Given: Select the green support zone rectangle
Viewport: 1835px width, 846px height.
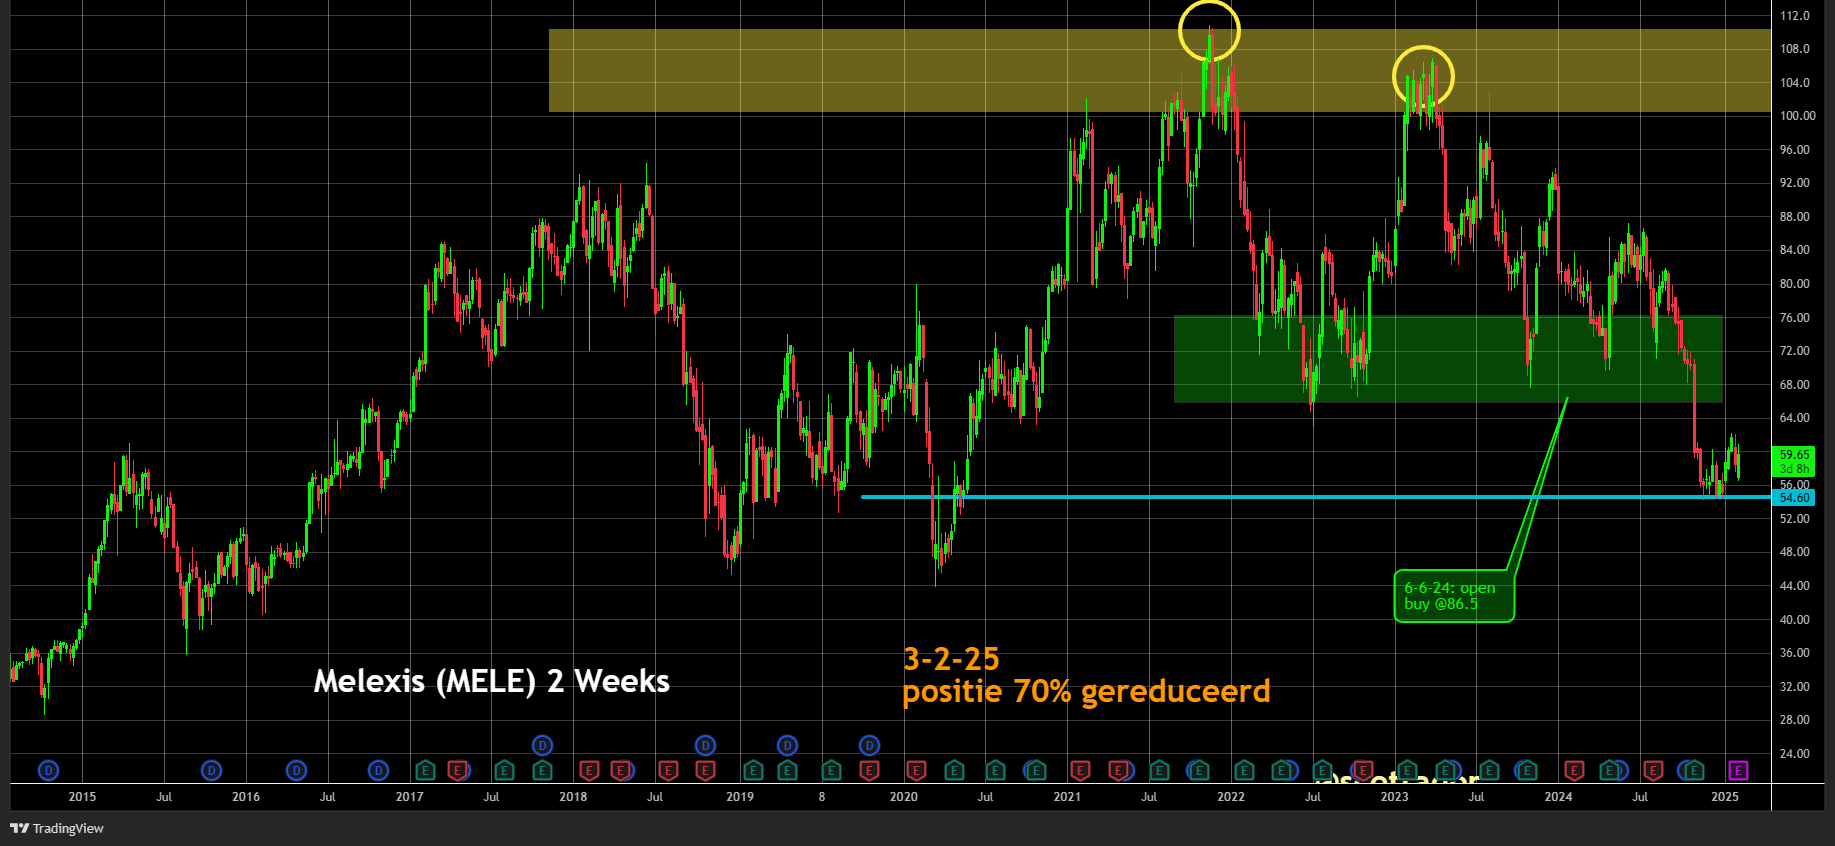Looking at the screenshot, I should tap(1448, 359).
